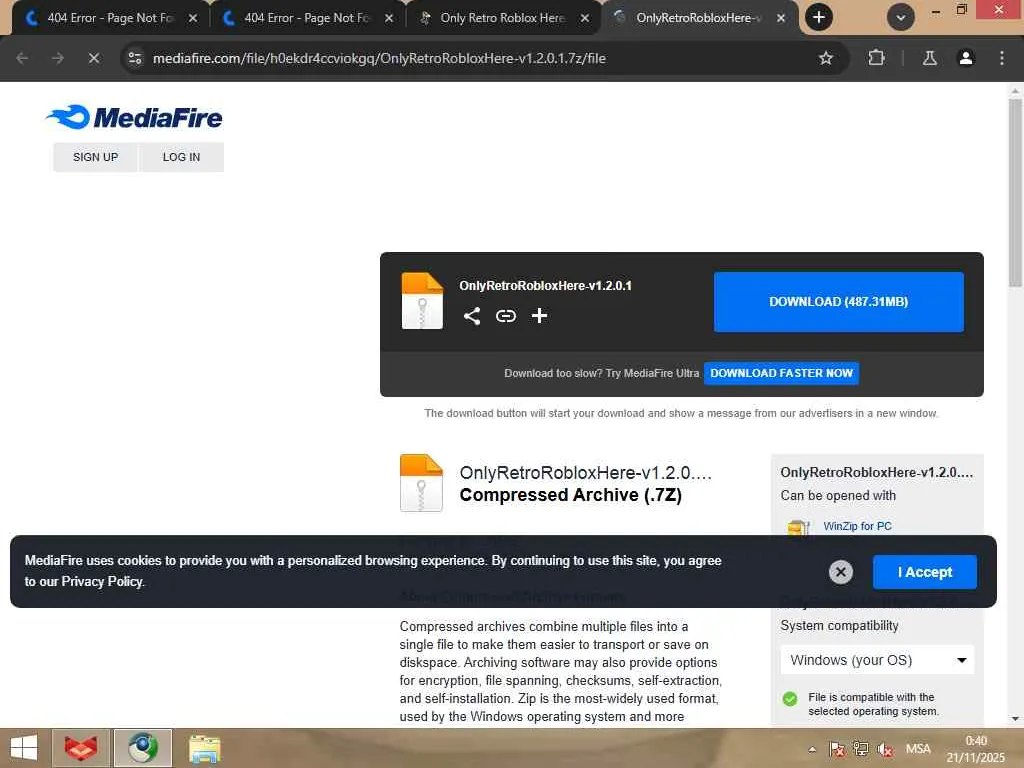Click the Action Center flag tray icon
1024x768 pixels.
tap(837, 749)
